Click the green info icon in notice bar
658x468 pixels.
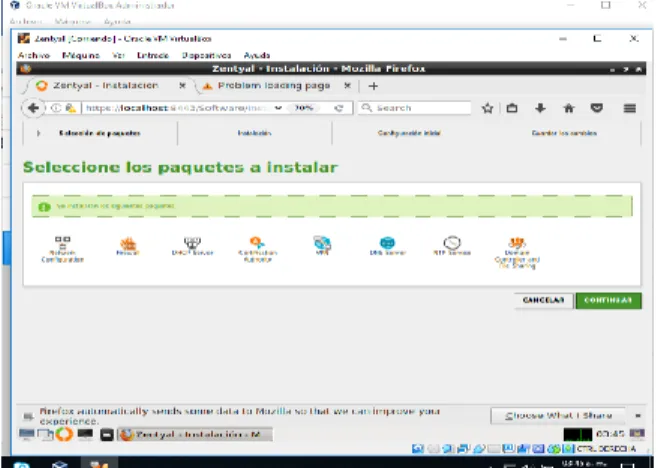pos(44,207)
